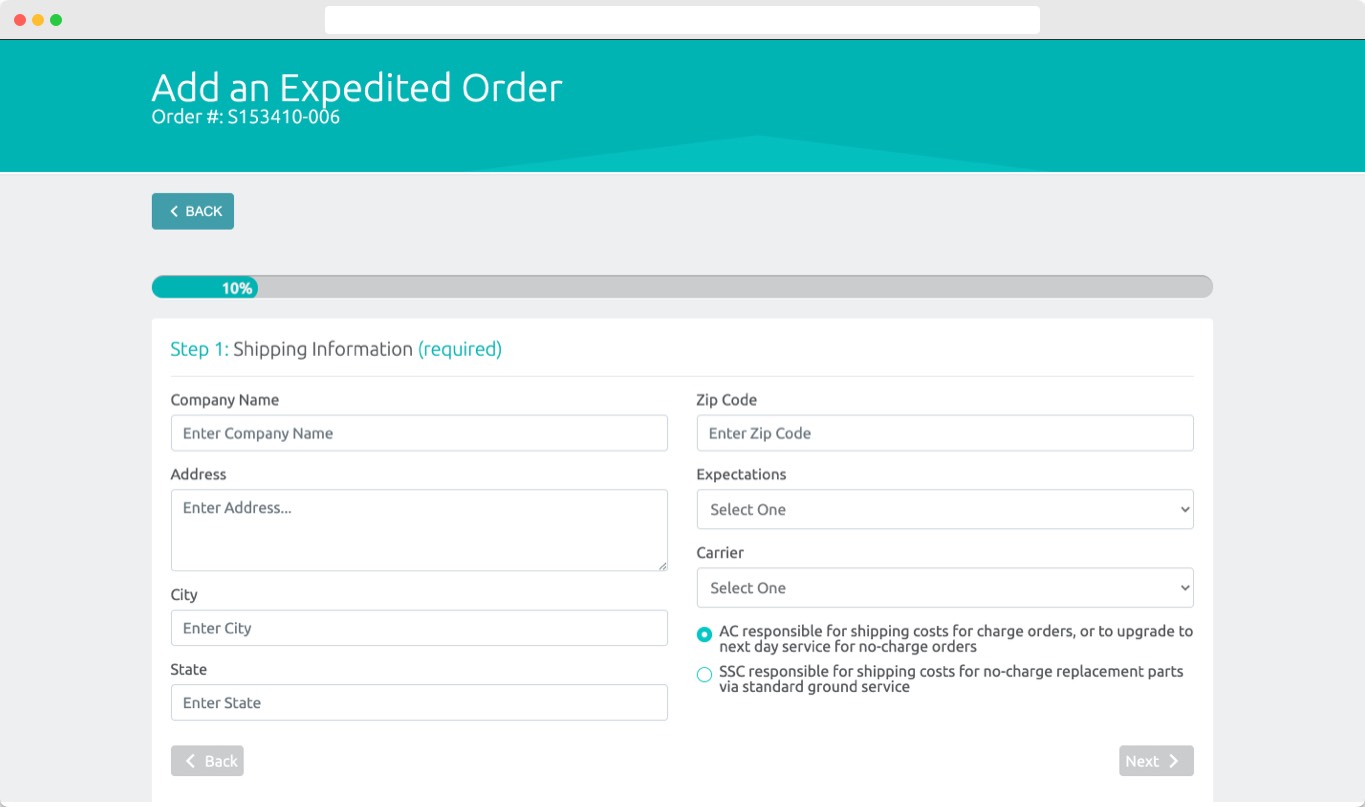Open the Expectations dropdown
1365x807 pixels.
tap(945, 509)
